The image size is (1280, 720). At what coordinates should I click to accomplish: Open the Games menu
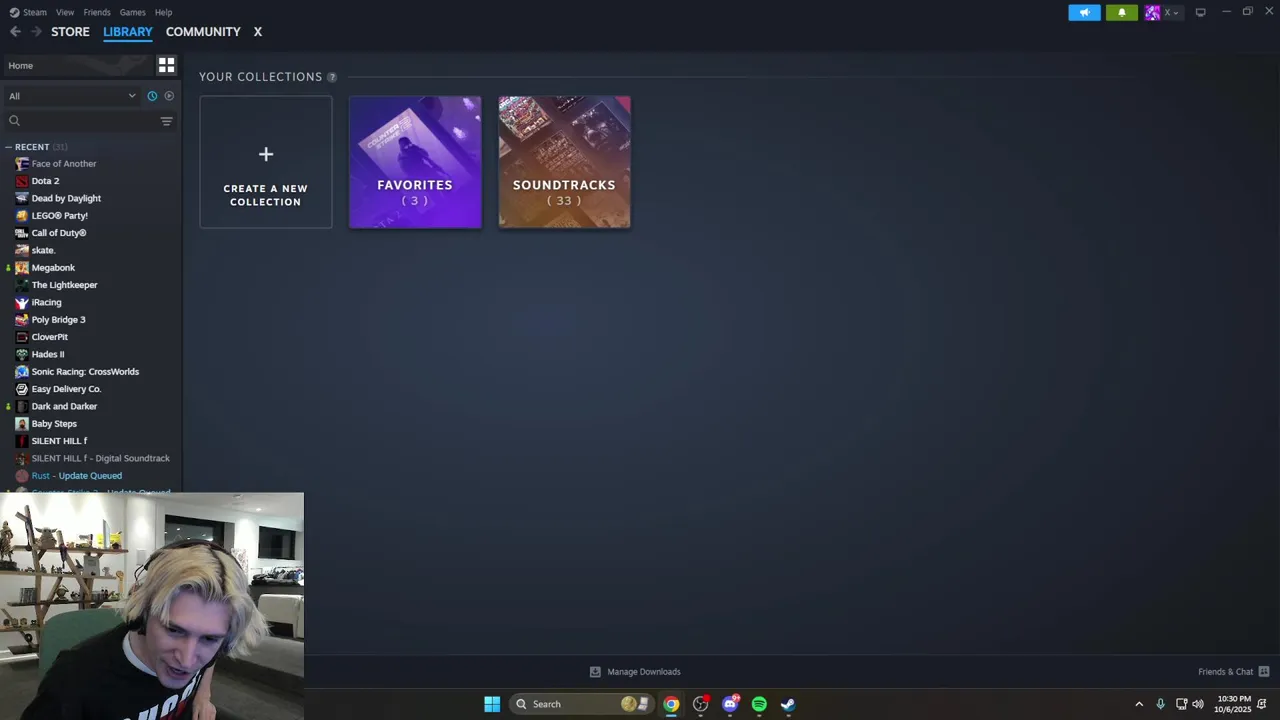[132, 12]
